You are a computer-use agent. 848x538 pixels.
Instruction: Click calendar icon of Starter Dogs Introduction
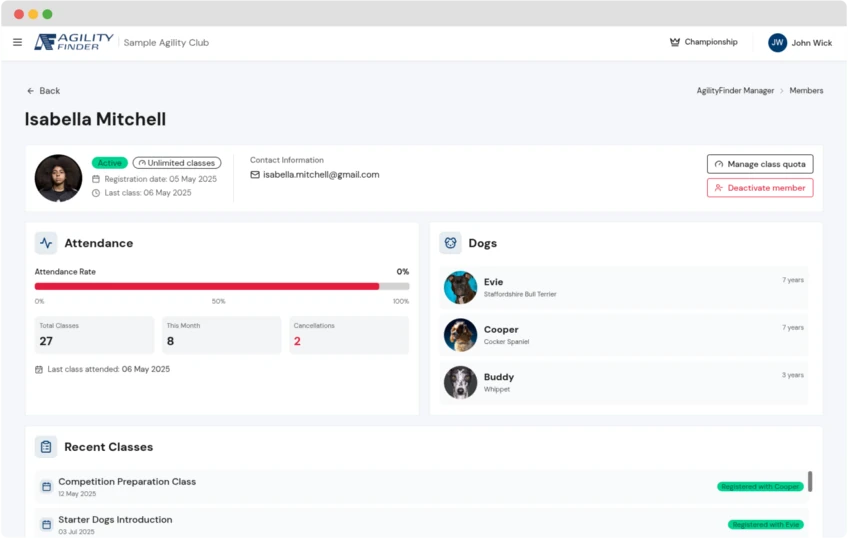pyautogui.click(x=47, y=524)
